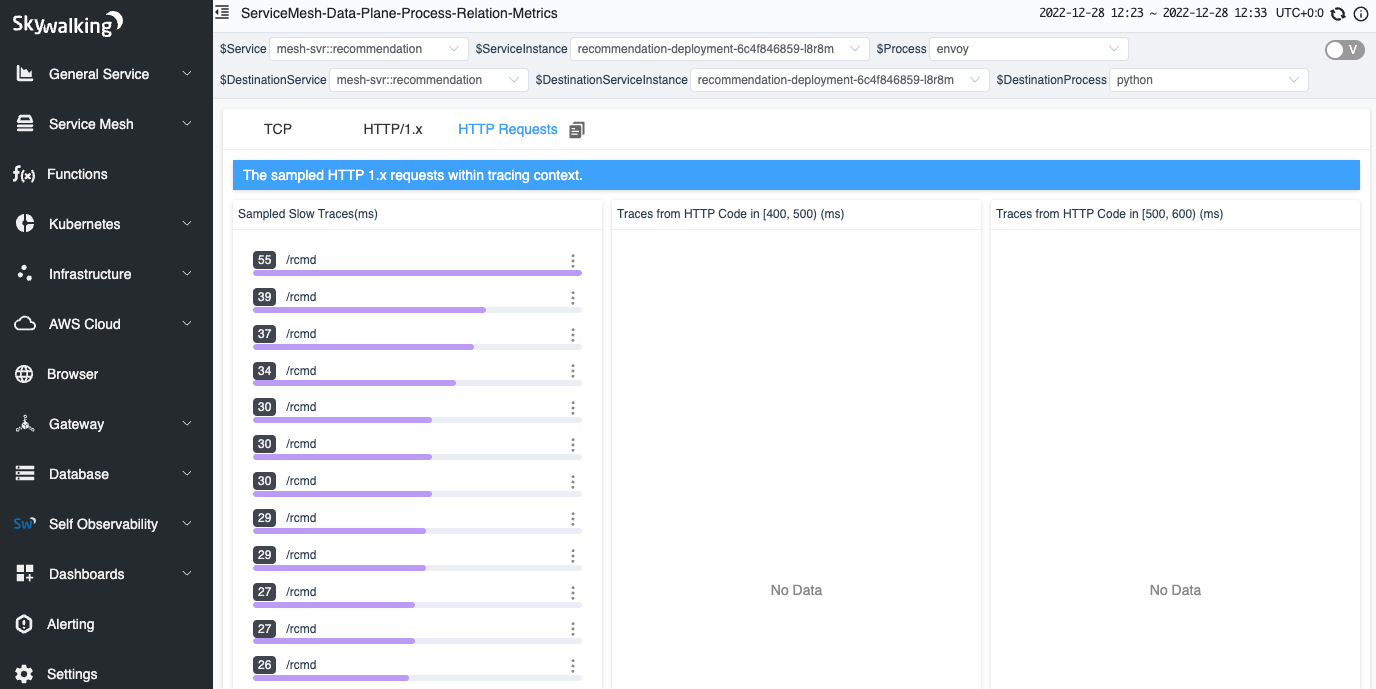
Task: Open the kebab menu on the 55ms trace
Action: point(572,260)
